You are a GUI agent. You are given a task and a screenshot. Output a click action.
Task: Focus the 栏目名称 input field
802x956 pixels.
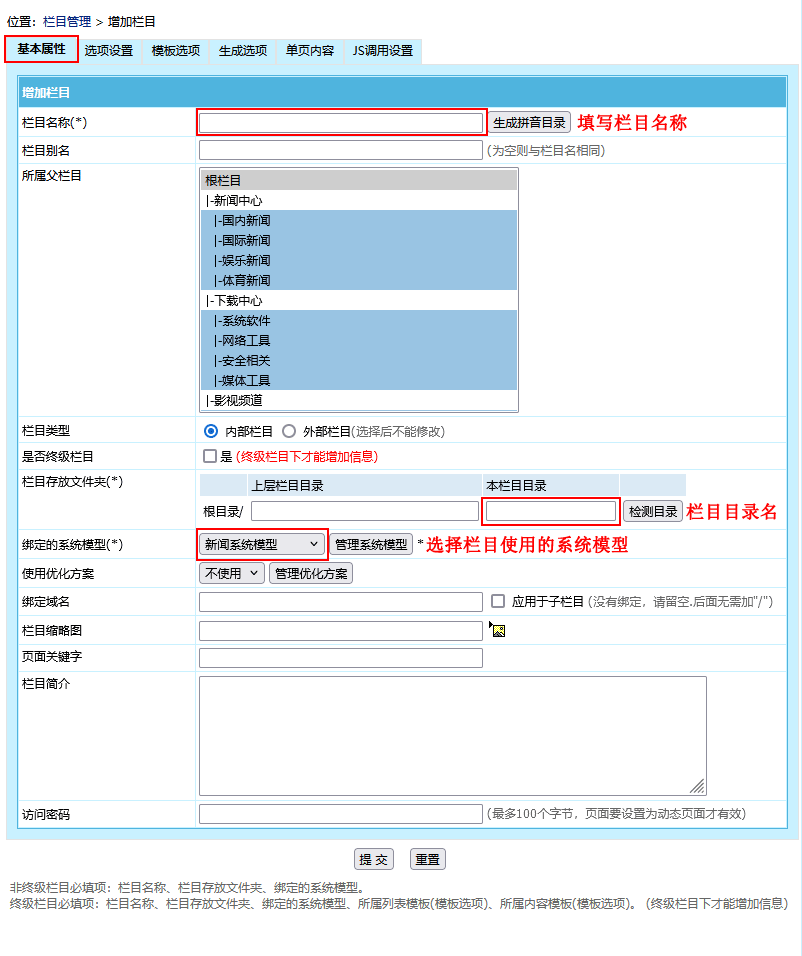tap(341, 123)
